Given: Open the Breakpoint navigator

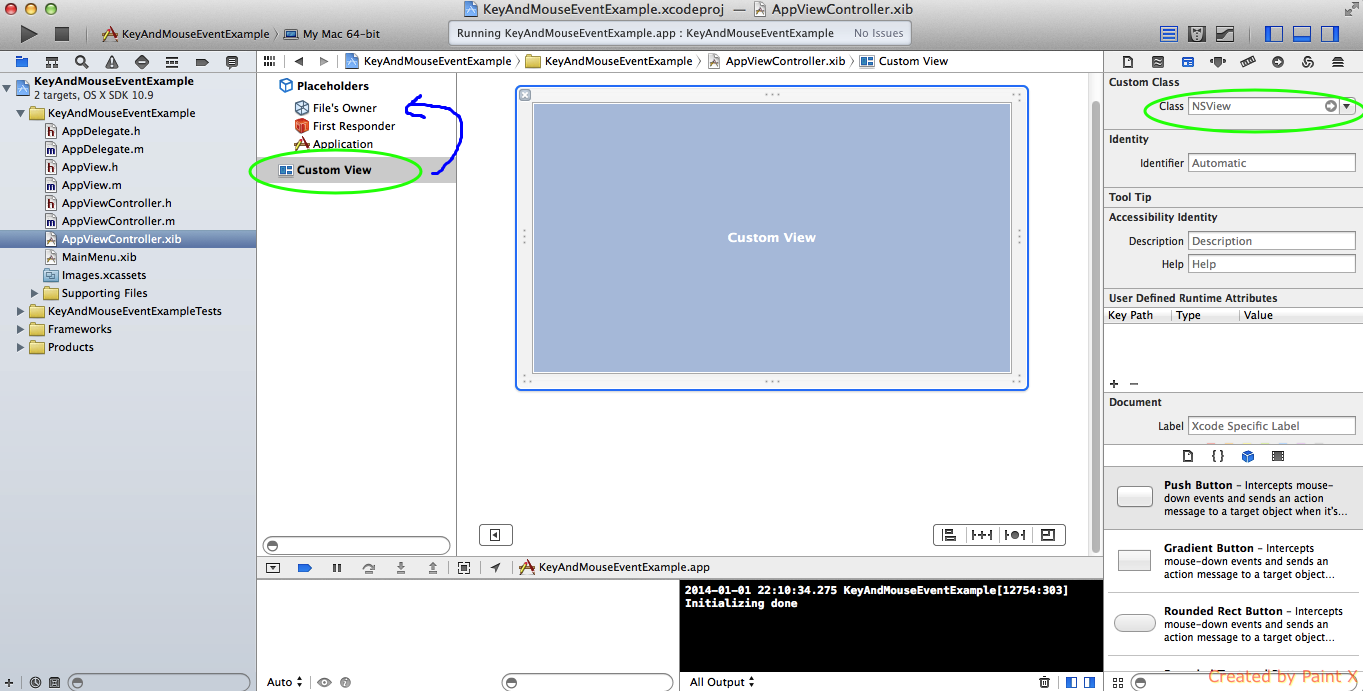Looking at the screenshot, I should 201,62.
